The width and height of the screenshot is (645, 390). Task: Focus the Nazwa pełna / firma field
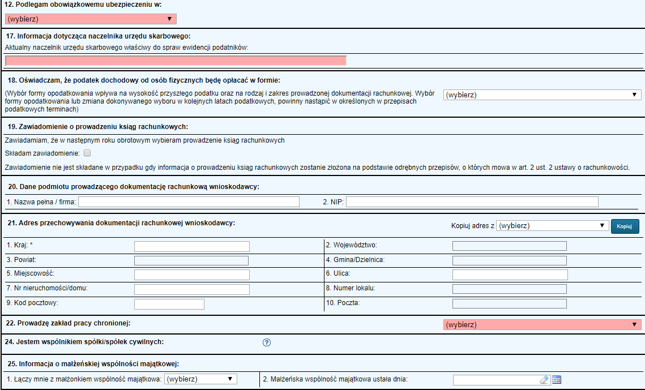pyautogui.click(x=189, y=202)
